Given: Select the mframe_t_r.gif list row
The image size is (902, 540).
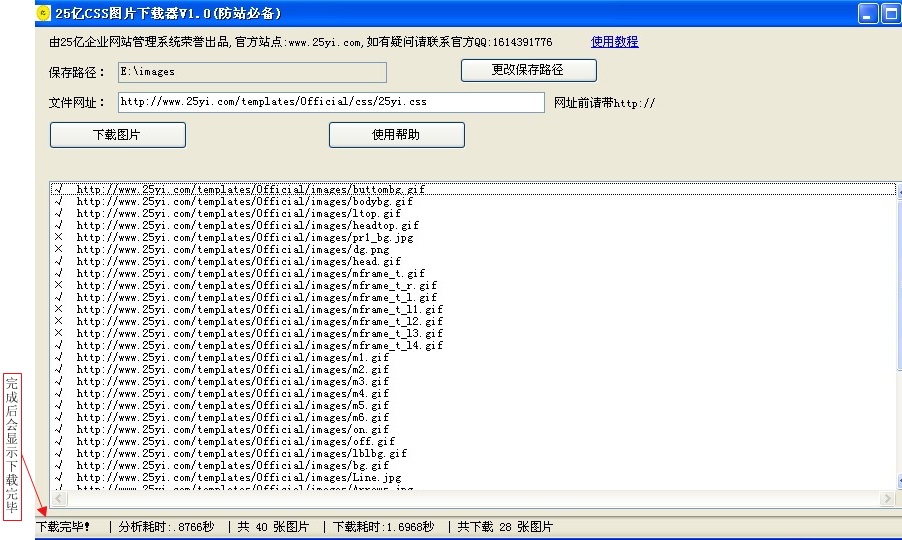Looking at the screenshot, I should (473, 286).
